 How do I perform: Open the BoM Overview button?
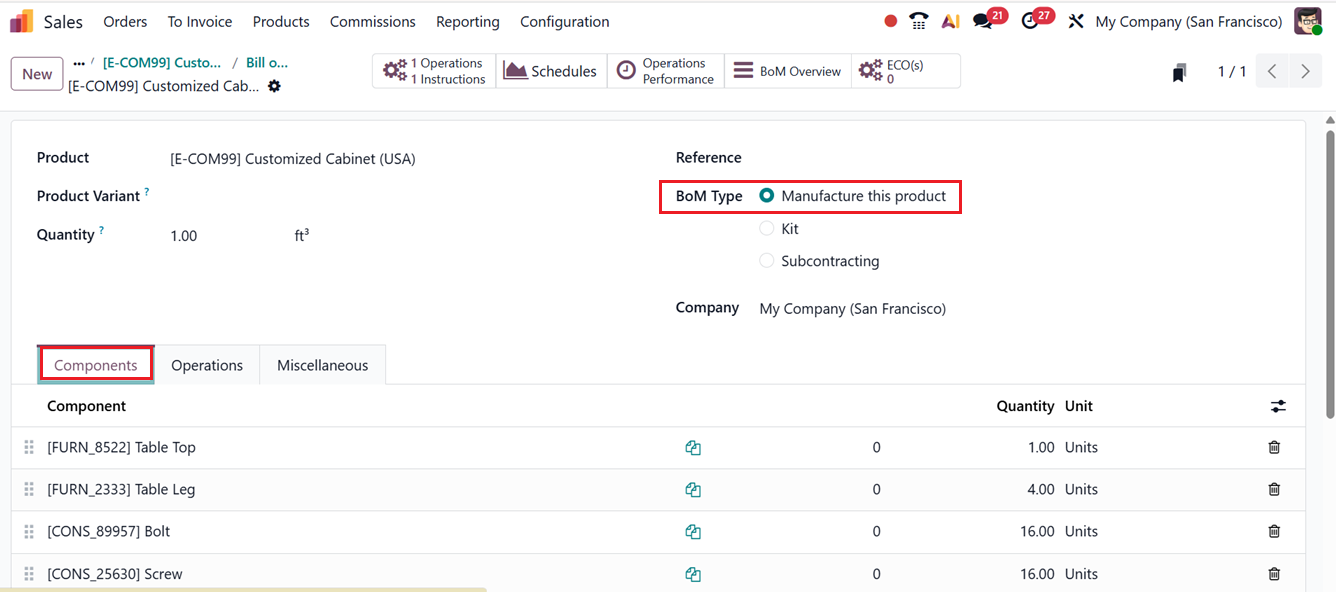788,71
